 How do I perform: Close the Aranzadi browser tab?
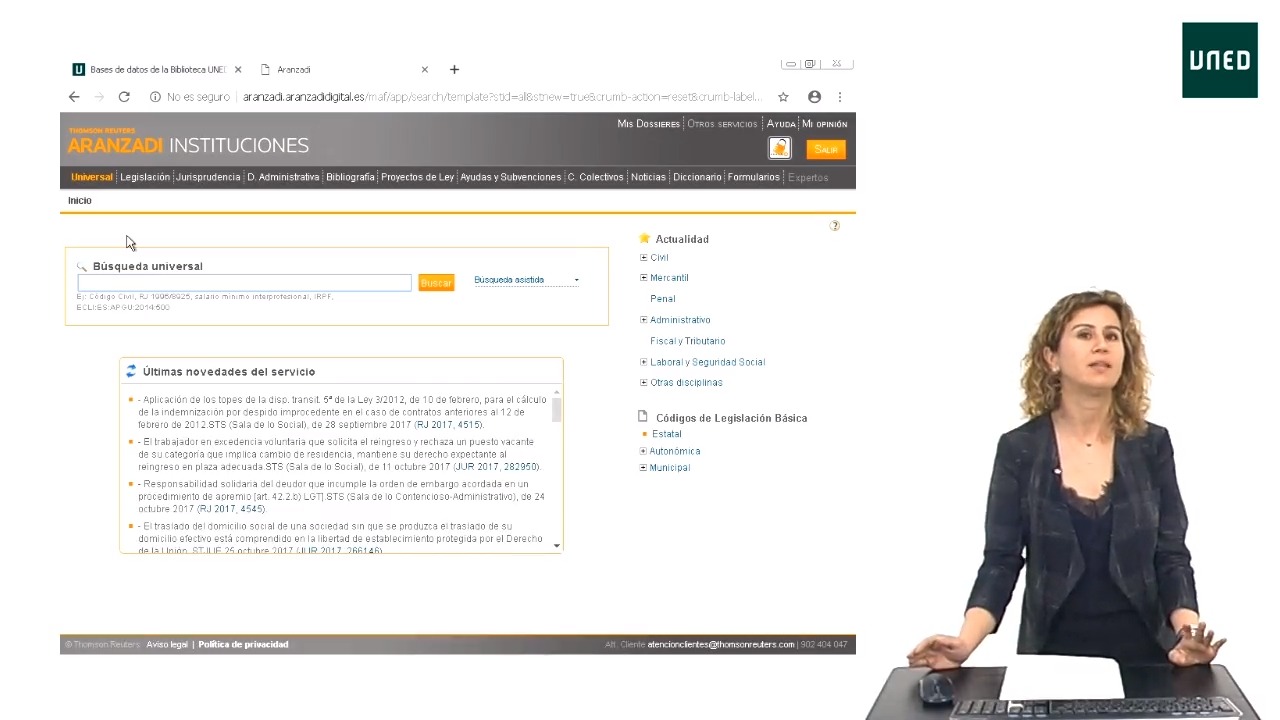(425, 70)
